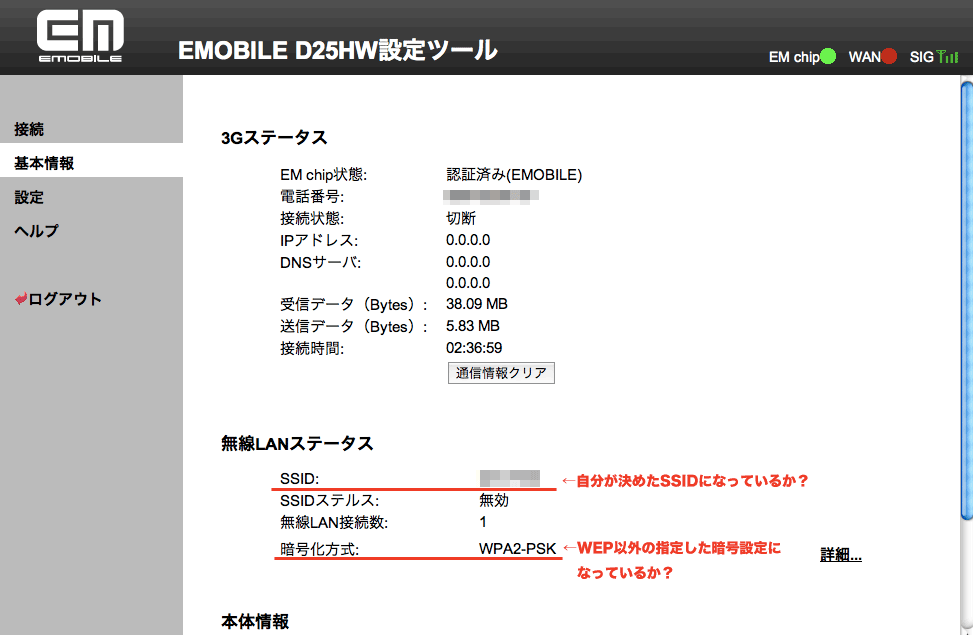Image resolution: width=973 pixels, height=635 pixels.
Task: Open the ヘルプ menu
Action: point(37,231)
